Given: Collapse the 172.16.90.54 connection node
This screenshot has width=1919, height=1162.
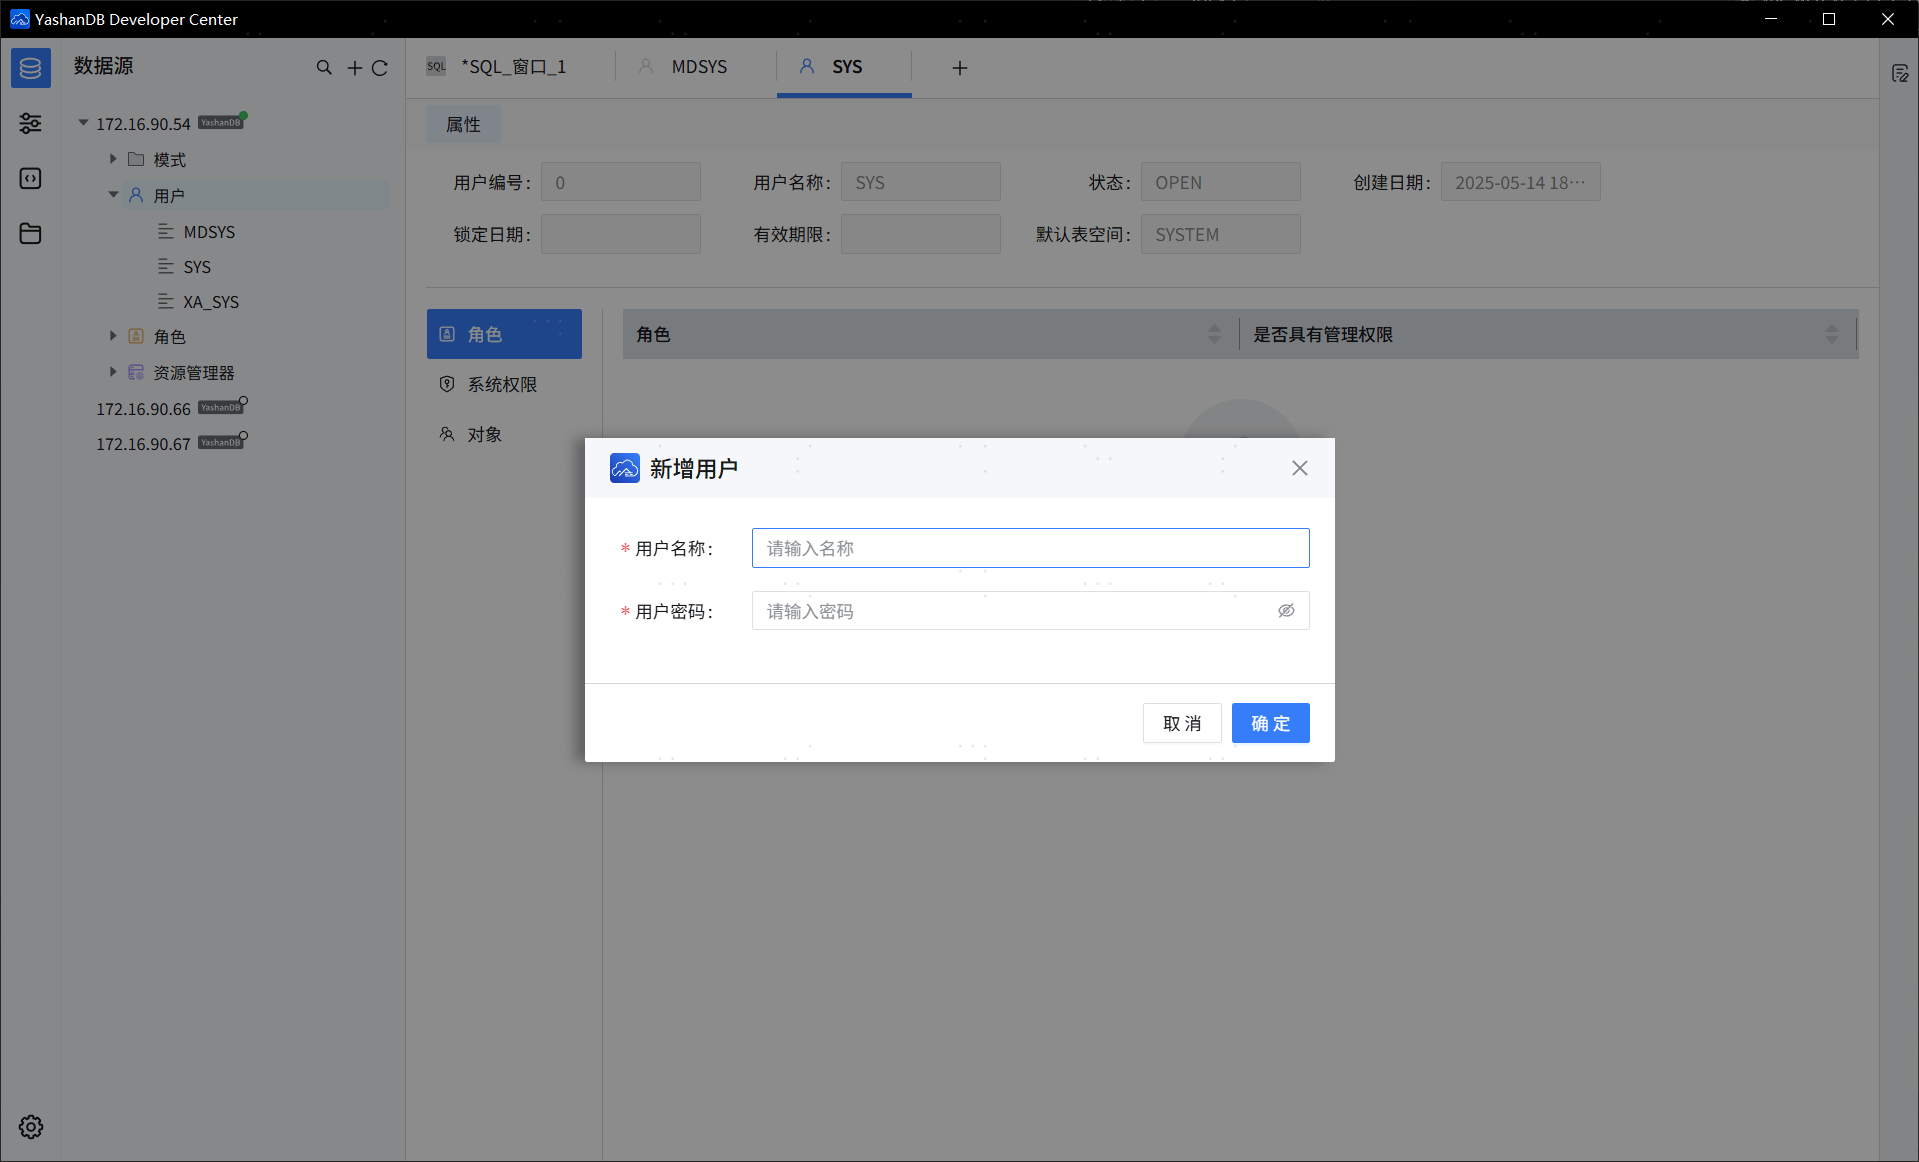Looking at the screenshot, I should (x=83, y=123).
